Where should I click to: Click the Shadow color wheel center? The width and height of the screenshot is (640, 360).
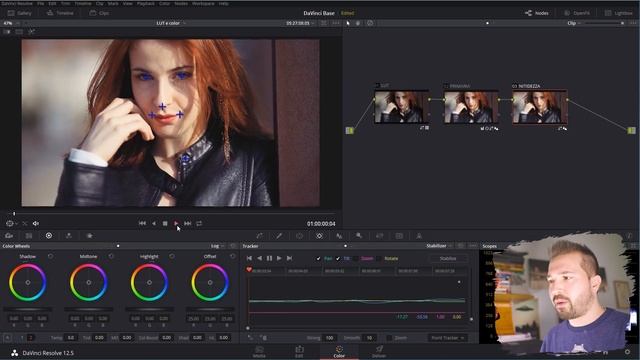coord(28,282)
